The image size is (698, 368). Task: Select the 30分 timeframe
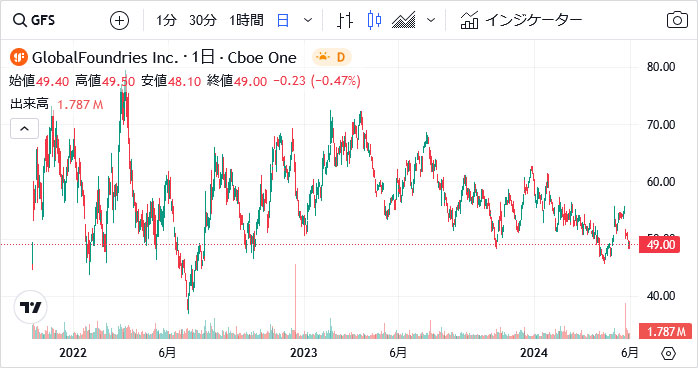pyautogui.click(x=203, y=20)
